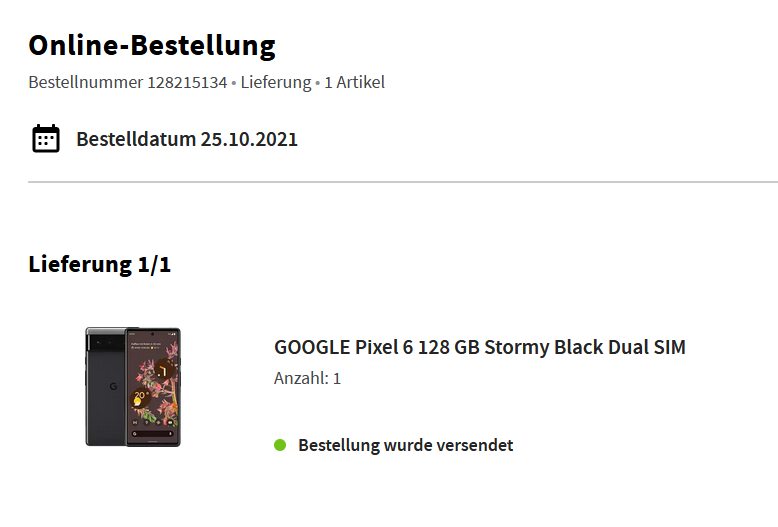Click the calendar icon beside Bestelldatum
The image size is (778, 527).
coord(46,138)
